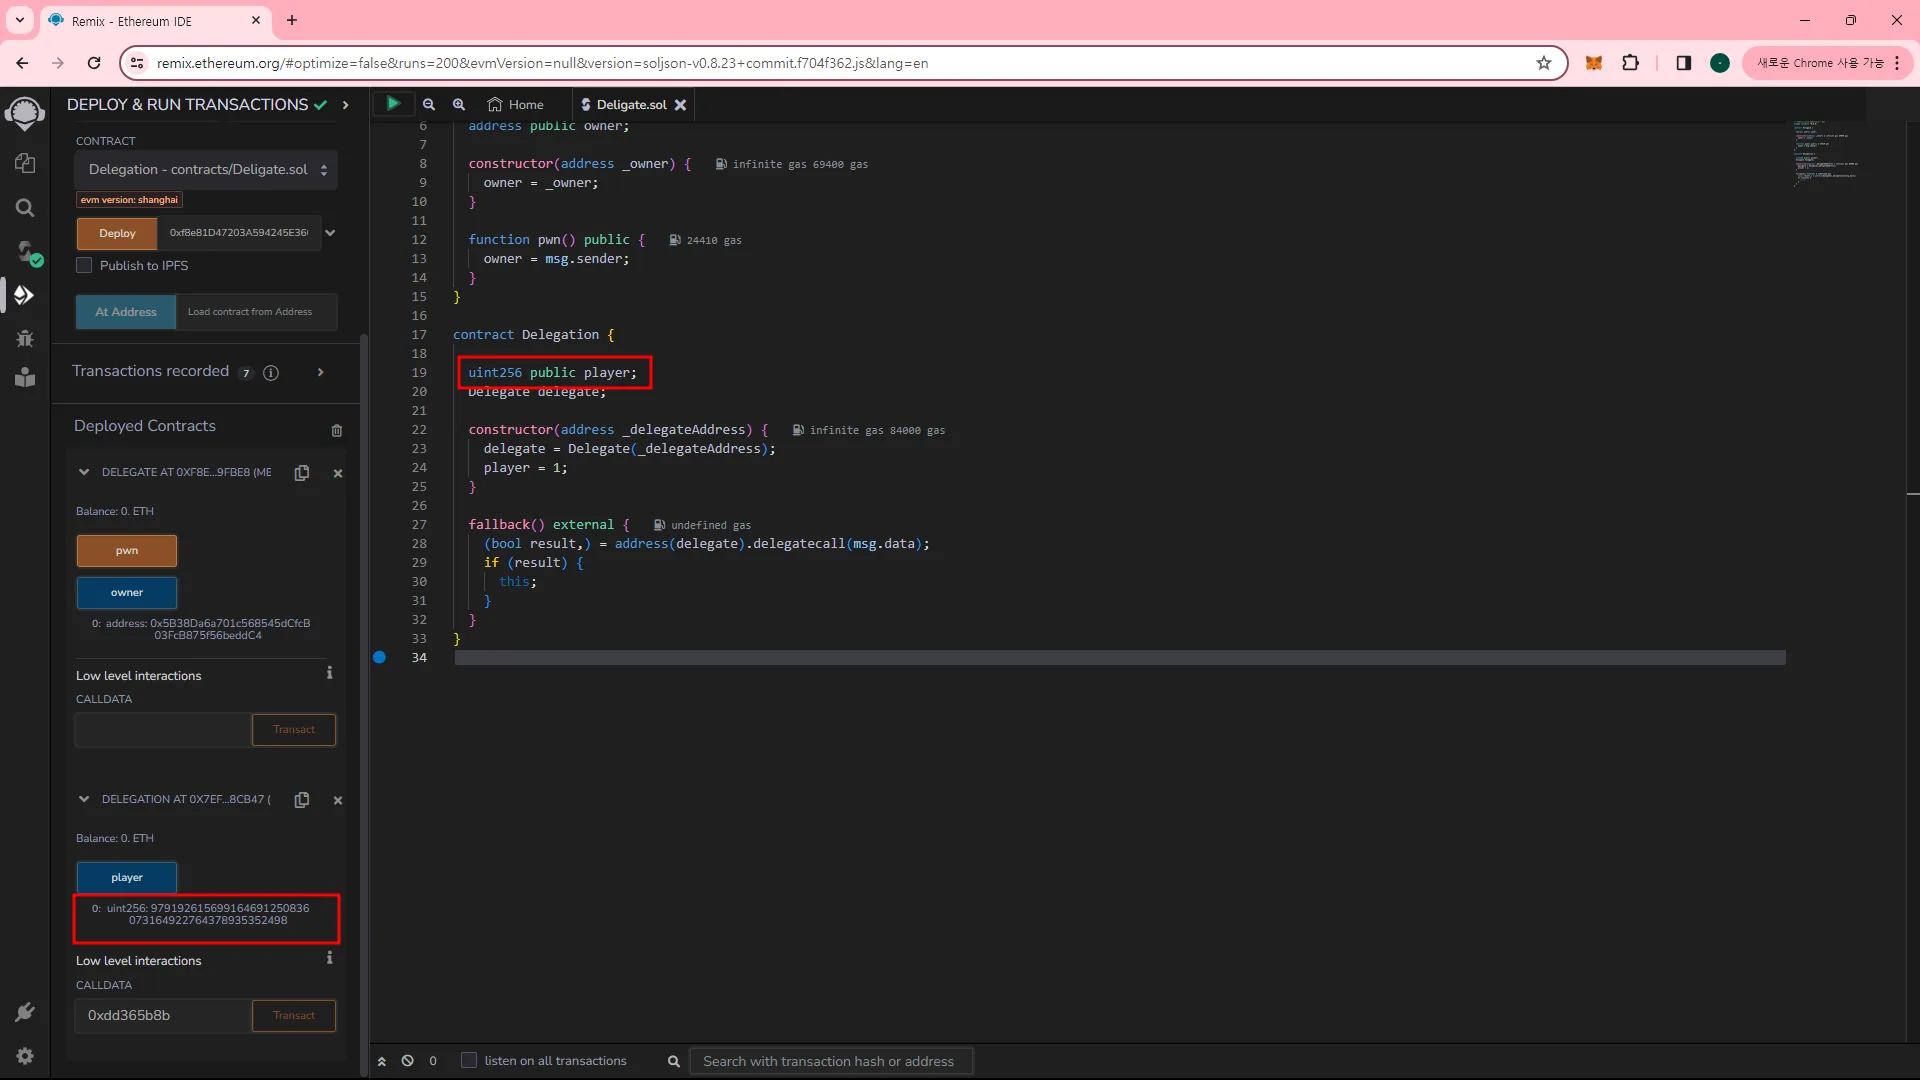Image resolution: width=1920 pixels, height=1080 pixels.
Task: Reload the page in Chrome
Action: point(94,63)
